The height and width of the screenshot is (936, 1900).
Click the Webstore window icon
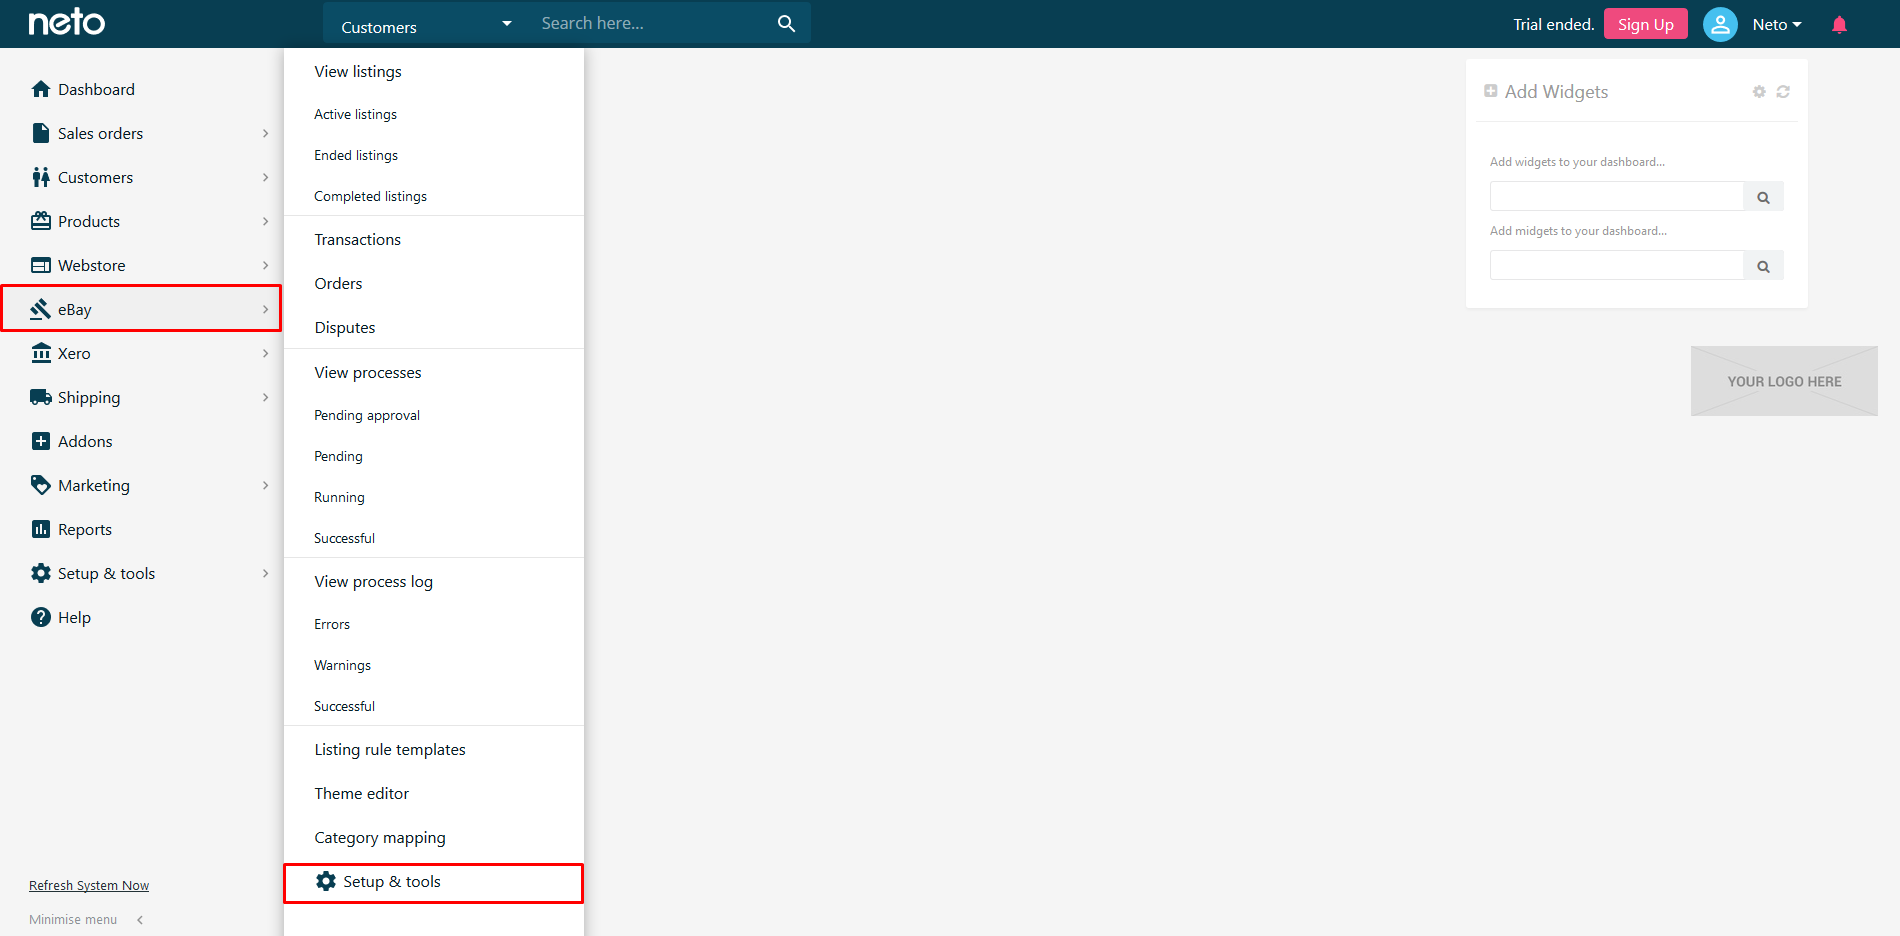(x=41, y=265)
